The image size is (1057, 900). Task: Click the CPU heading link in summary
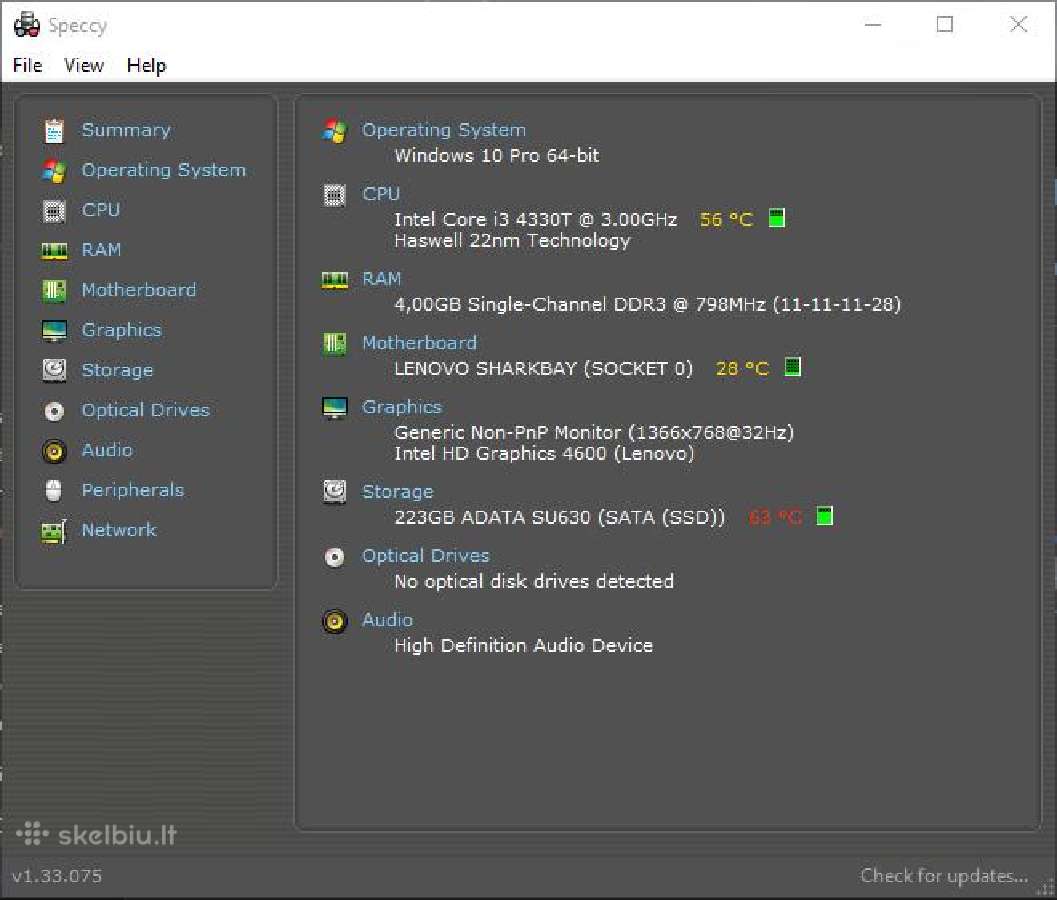[382, 194]
